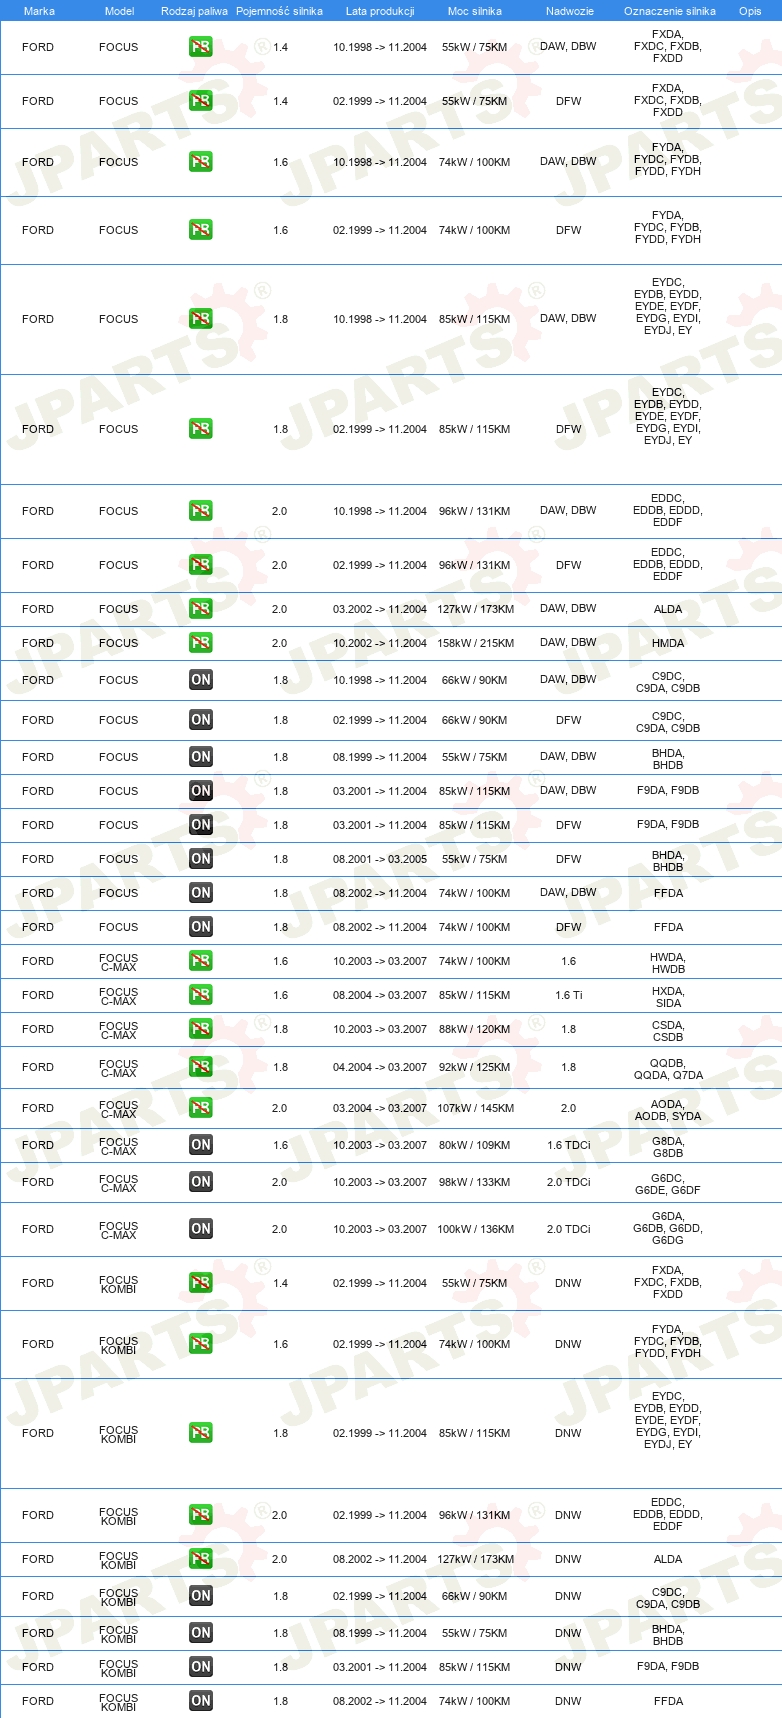Click ON icon in Focus 08.1999 DAW, DBW row
This screenshot has width=782, height=1718.
tap(201, 757)
